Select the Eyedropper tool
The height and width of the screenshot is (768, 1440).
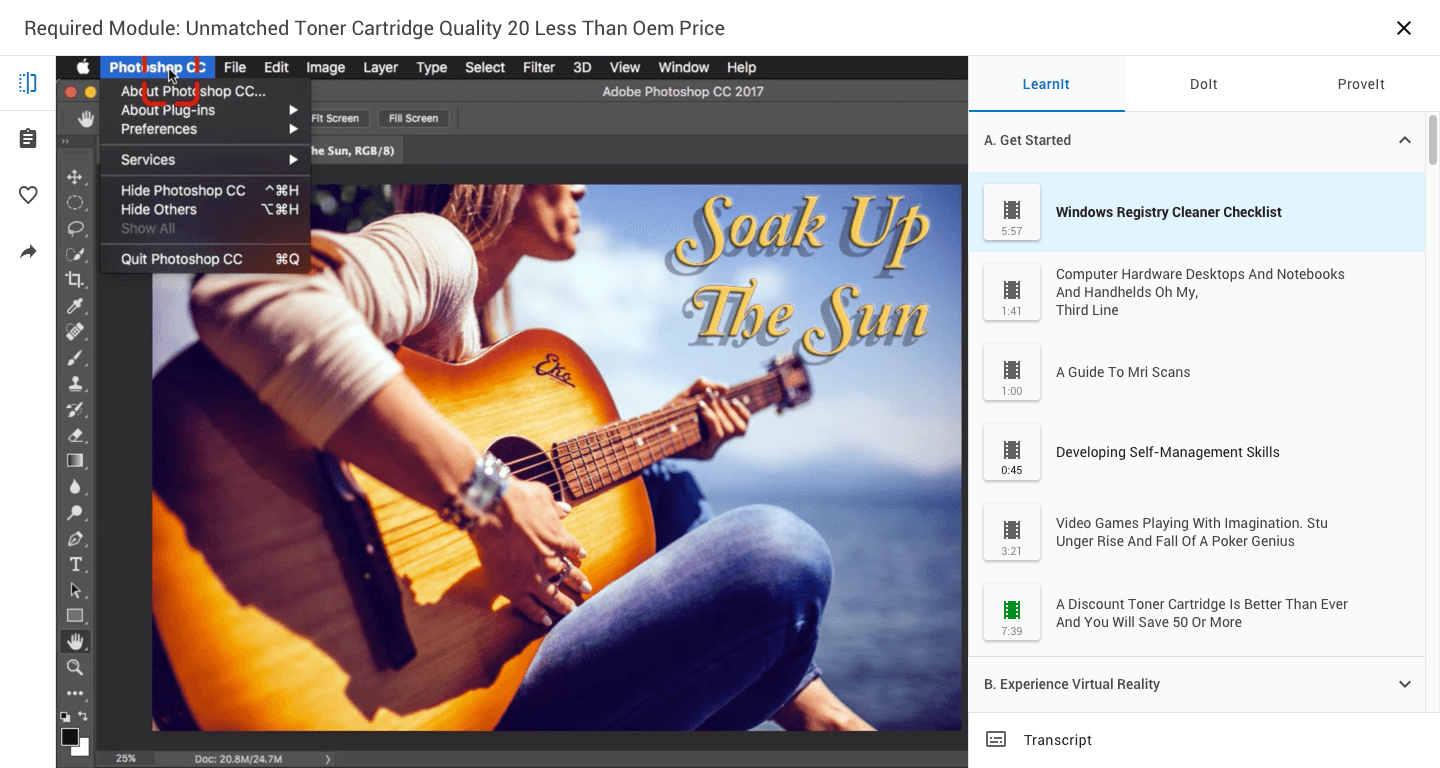tap(75, 306)
